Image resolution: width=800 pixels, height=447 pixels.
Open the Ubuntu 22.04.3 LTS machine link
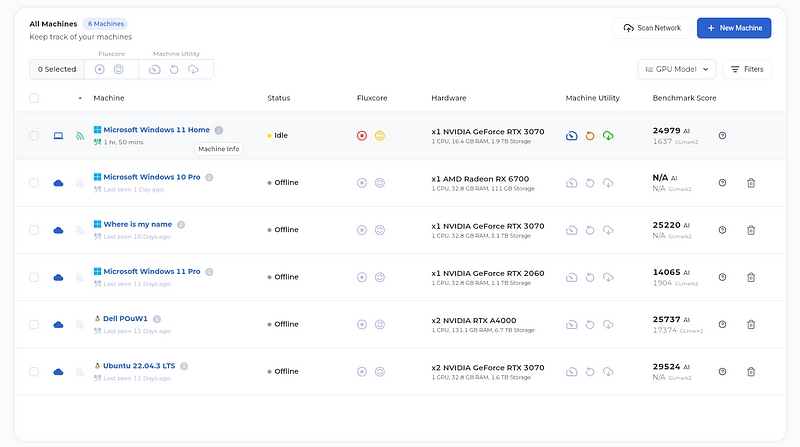(x=139, y=366)
